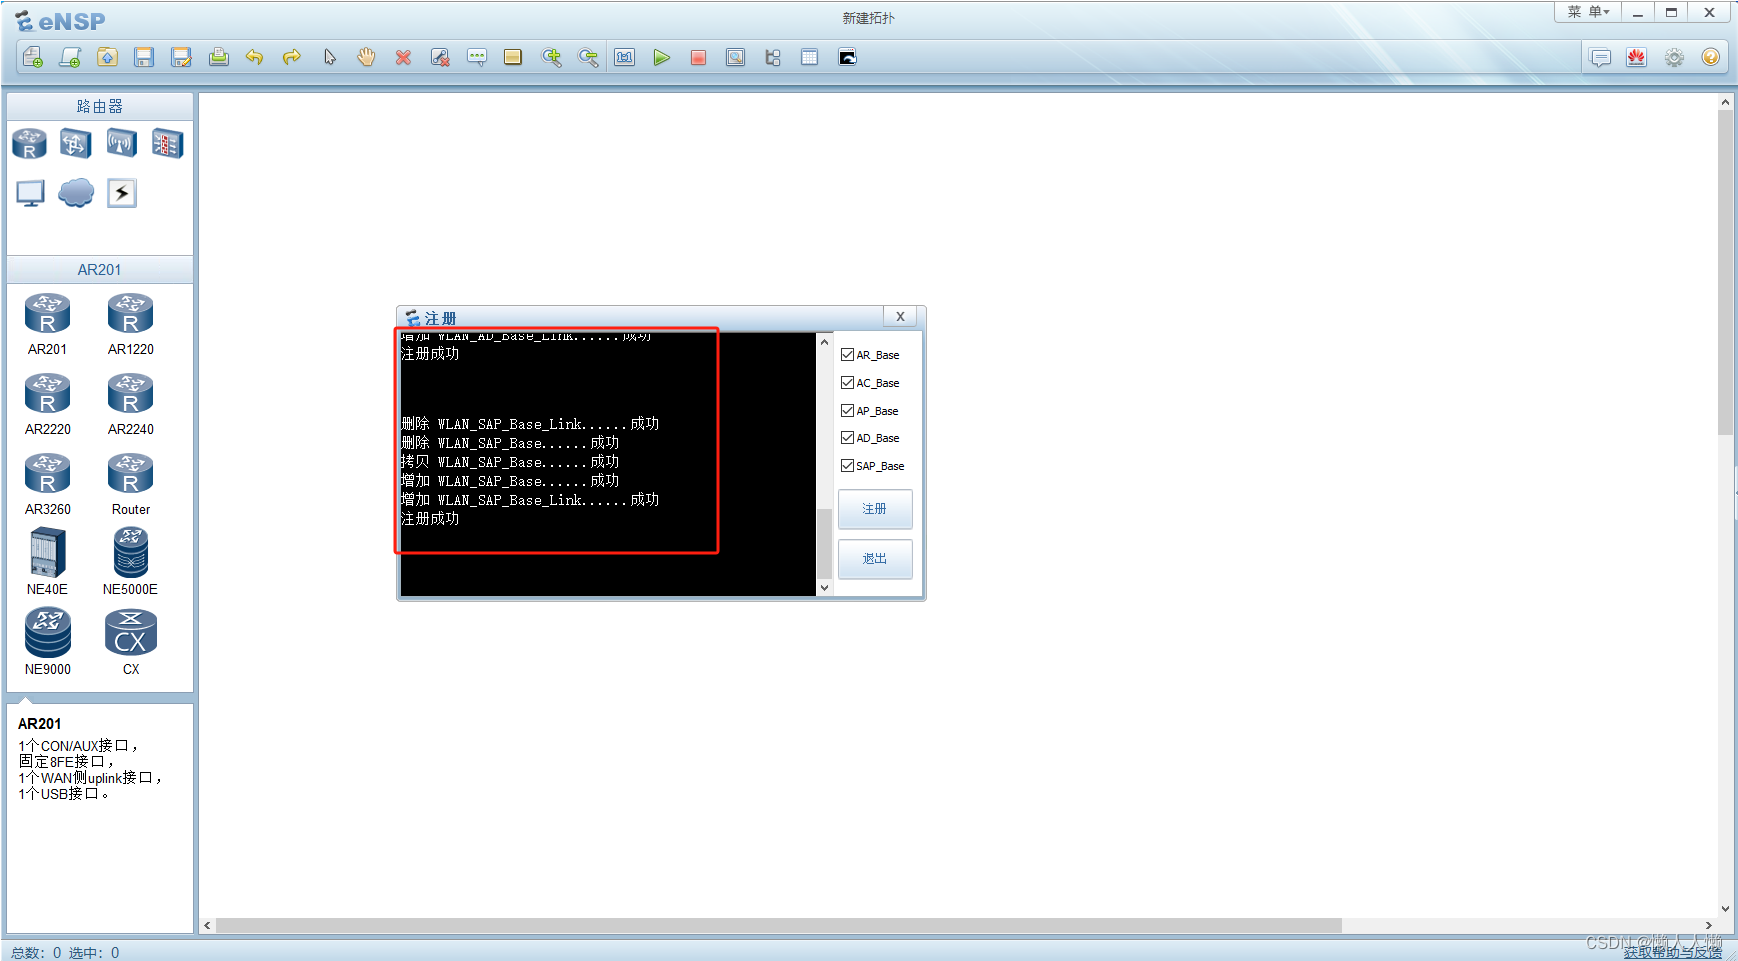Click the 注册 register button
Image resolution: width=1738 pixels, height=961 pixels.
point(875,509)
